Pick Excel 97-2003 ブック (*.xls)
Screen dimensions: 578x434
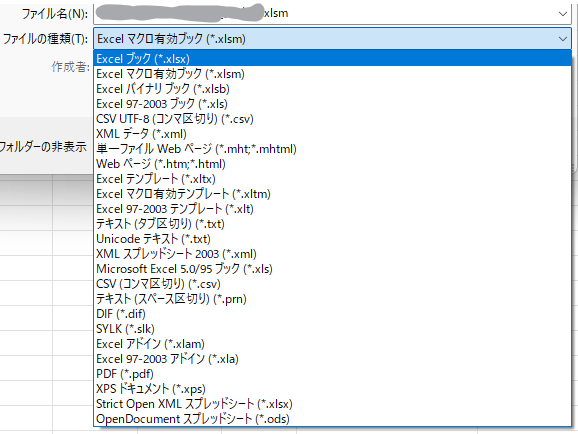332,104
